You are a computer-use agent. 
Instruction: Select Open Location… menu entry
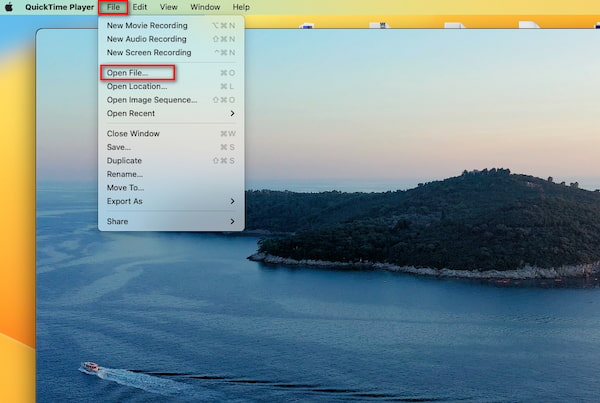point(171,86)
